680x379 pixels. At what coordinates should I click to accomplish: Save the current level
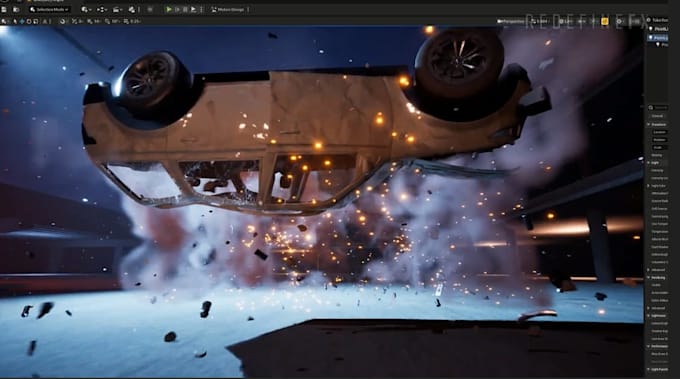point(4,10)
